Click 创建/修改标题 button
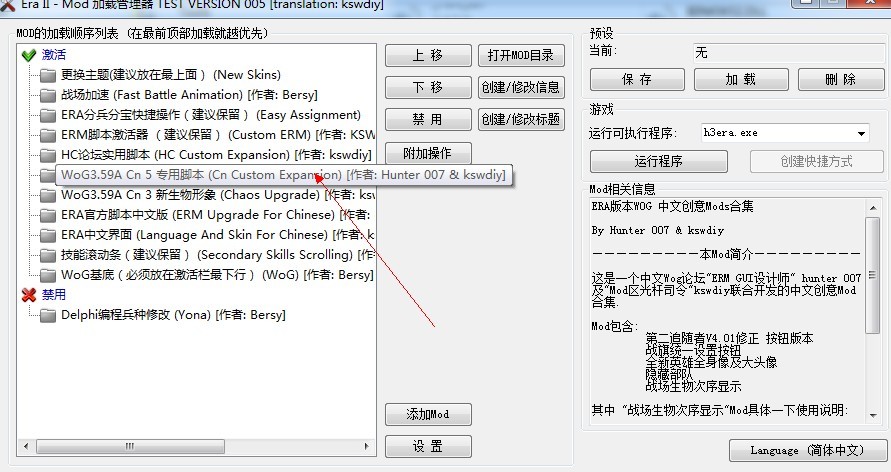This screenshot has width=891, height=472. coord(521,119)
